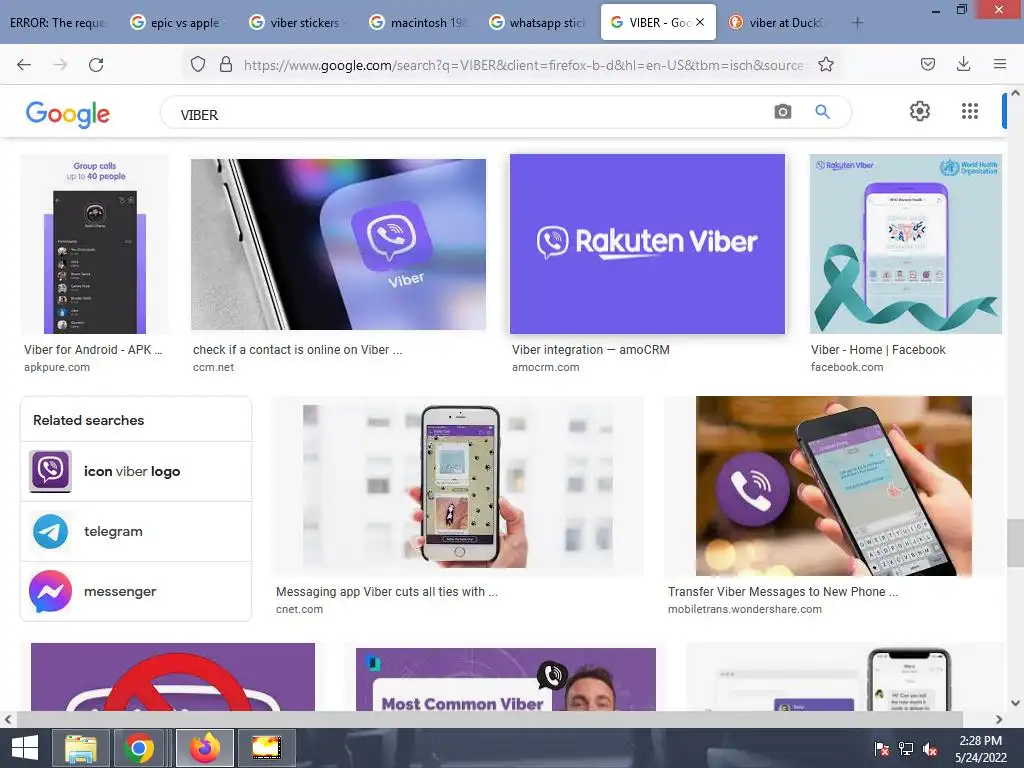Click the taskbar clock and date
Viewport: 1024px width, 768px height.
[980, 749]
